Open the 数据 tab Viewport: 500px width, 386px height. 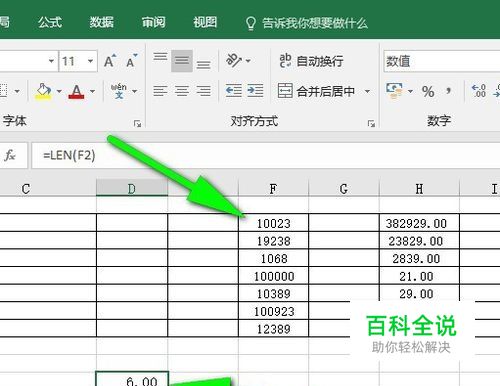[102, 22]
